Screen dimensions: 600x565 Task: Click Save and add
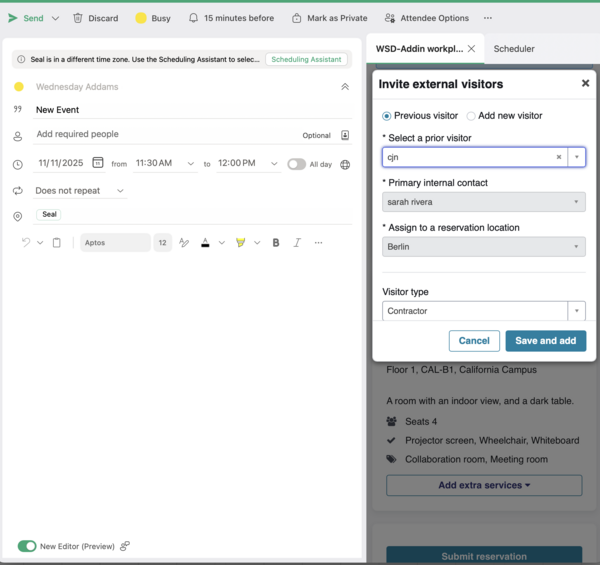546,341
